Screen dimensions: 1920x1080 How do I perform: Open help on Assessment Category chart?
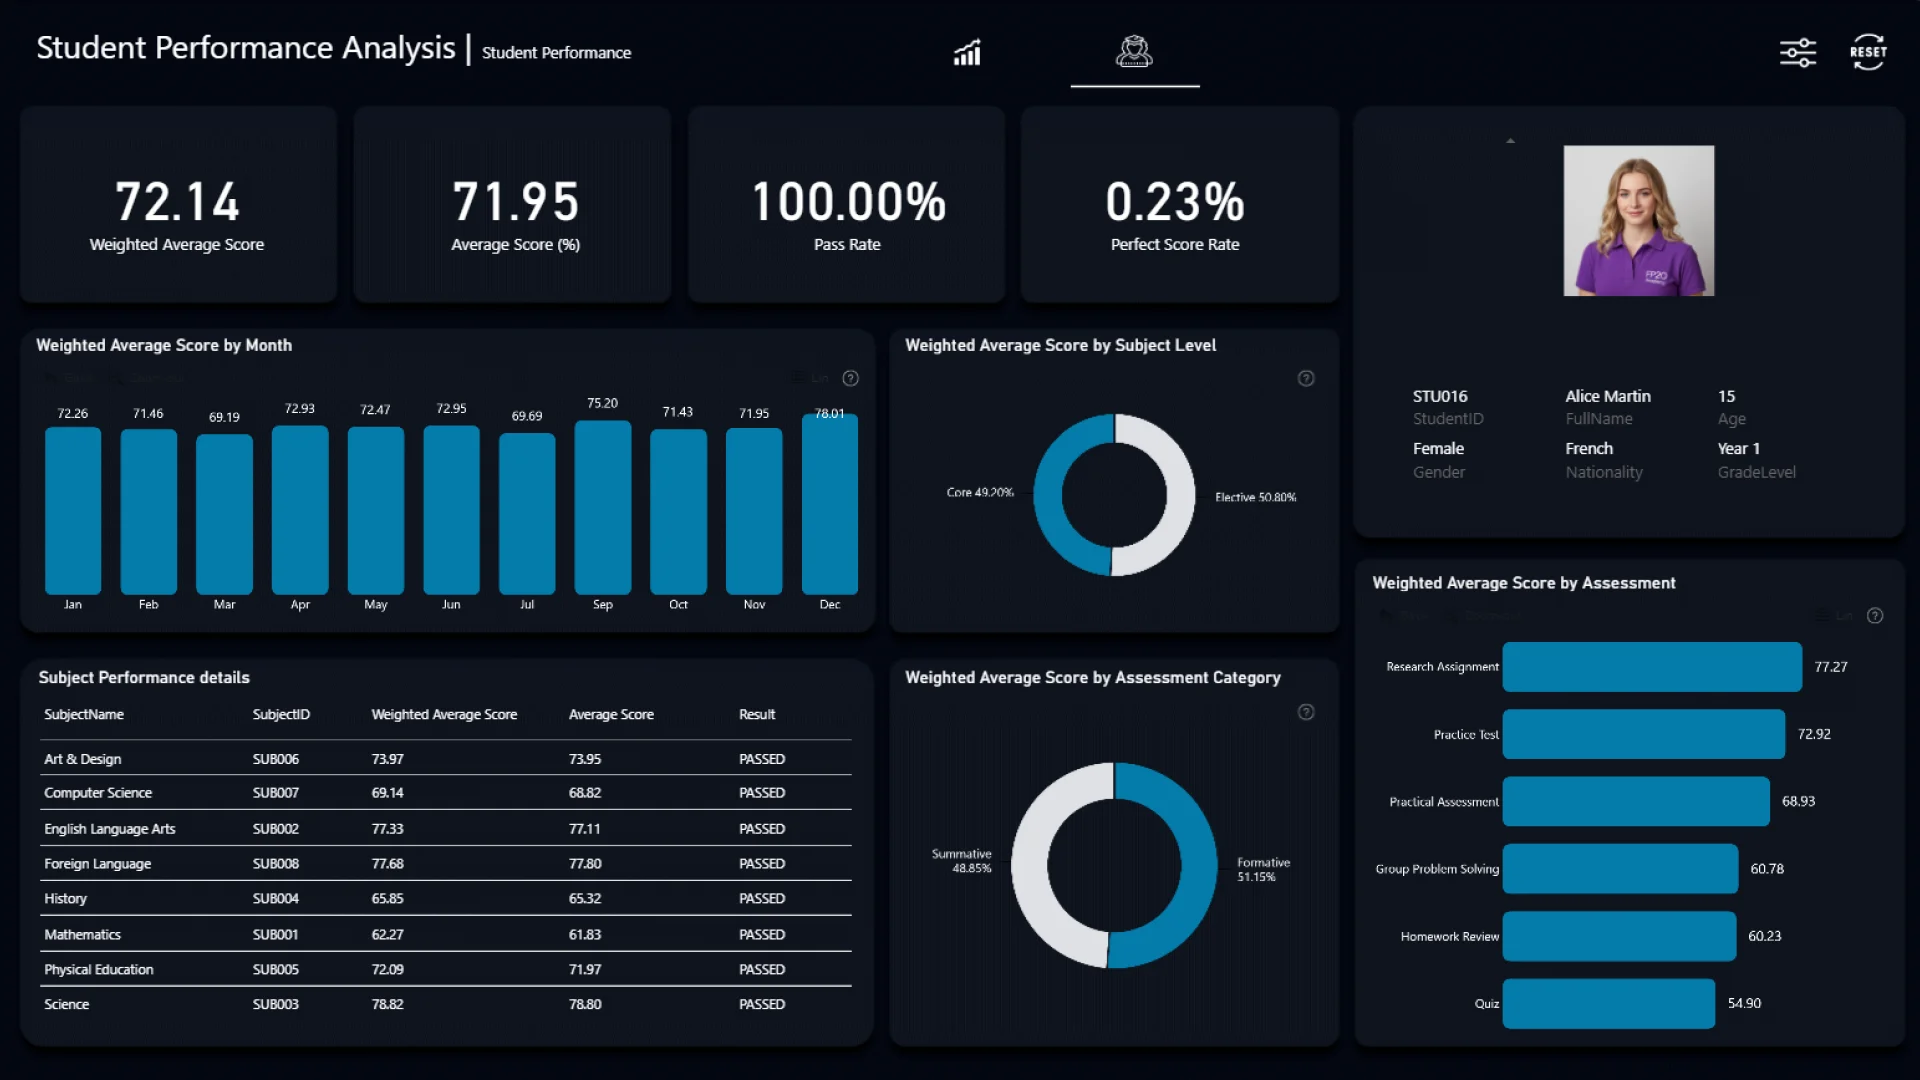1305,712
